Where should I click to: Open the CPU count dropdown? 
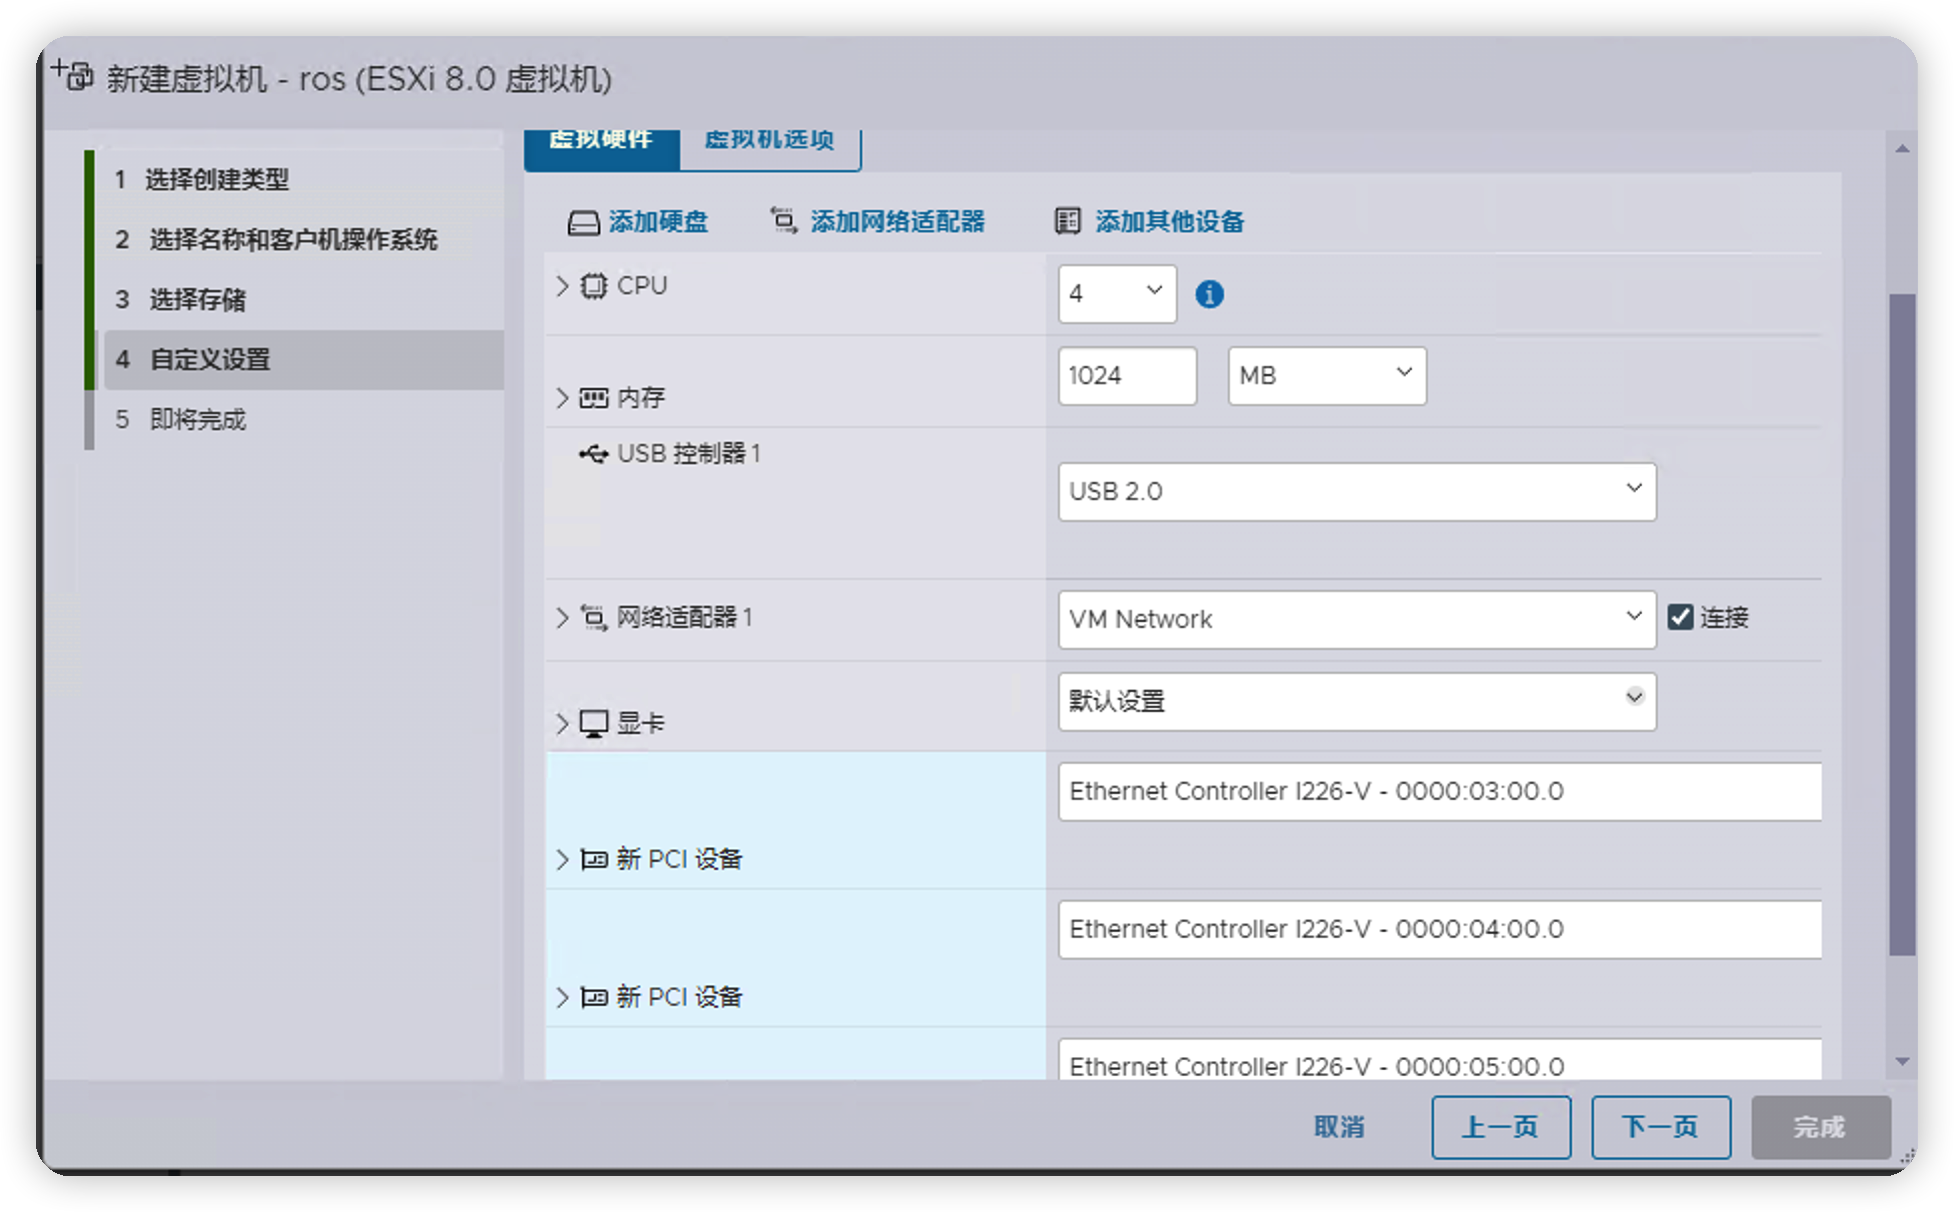1117,293
